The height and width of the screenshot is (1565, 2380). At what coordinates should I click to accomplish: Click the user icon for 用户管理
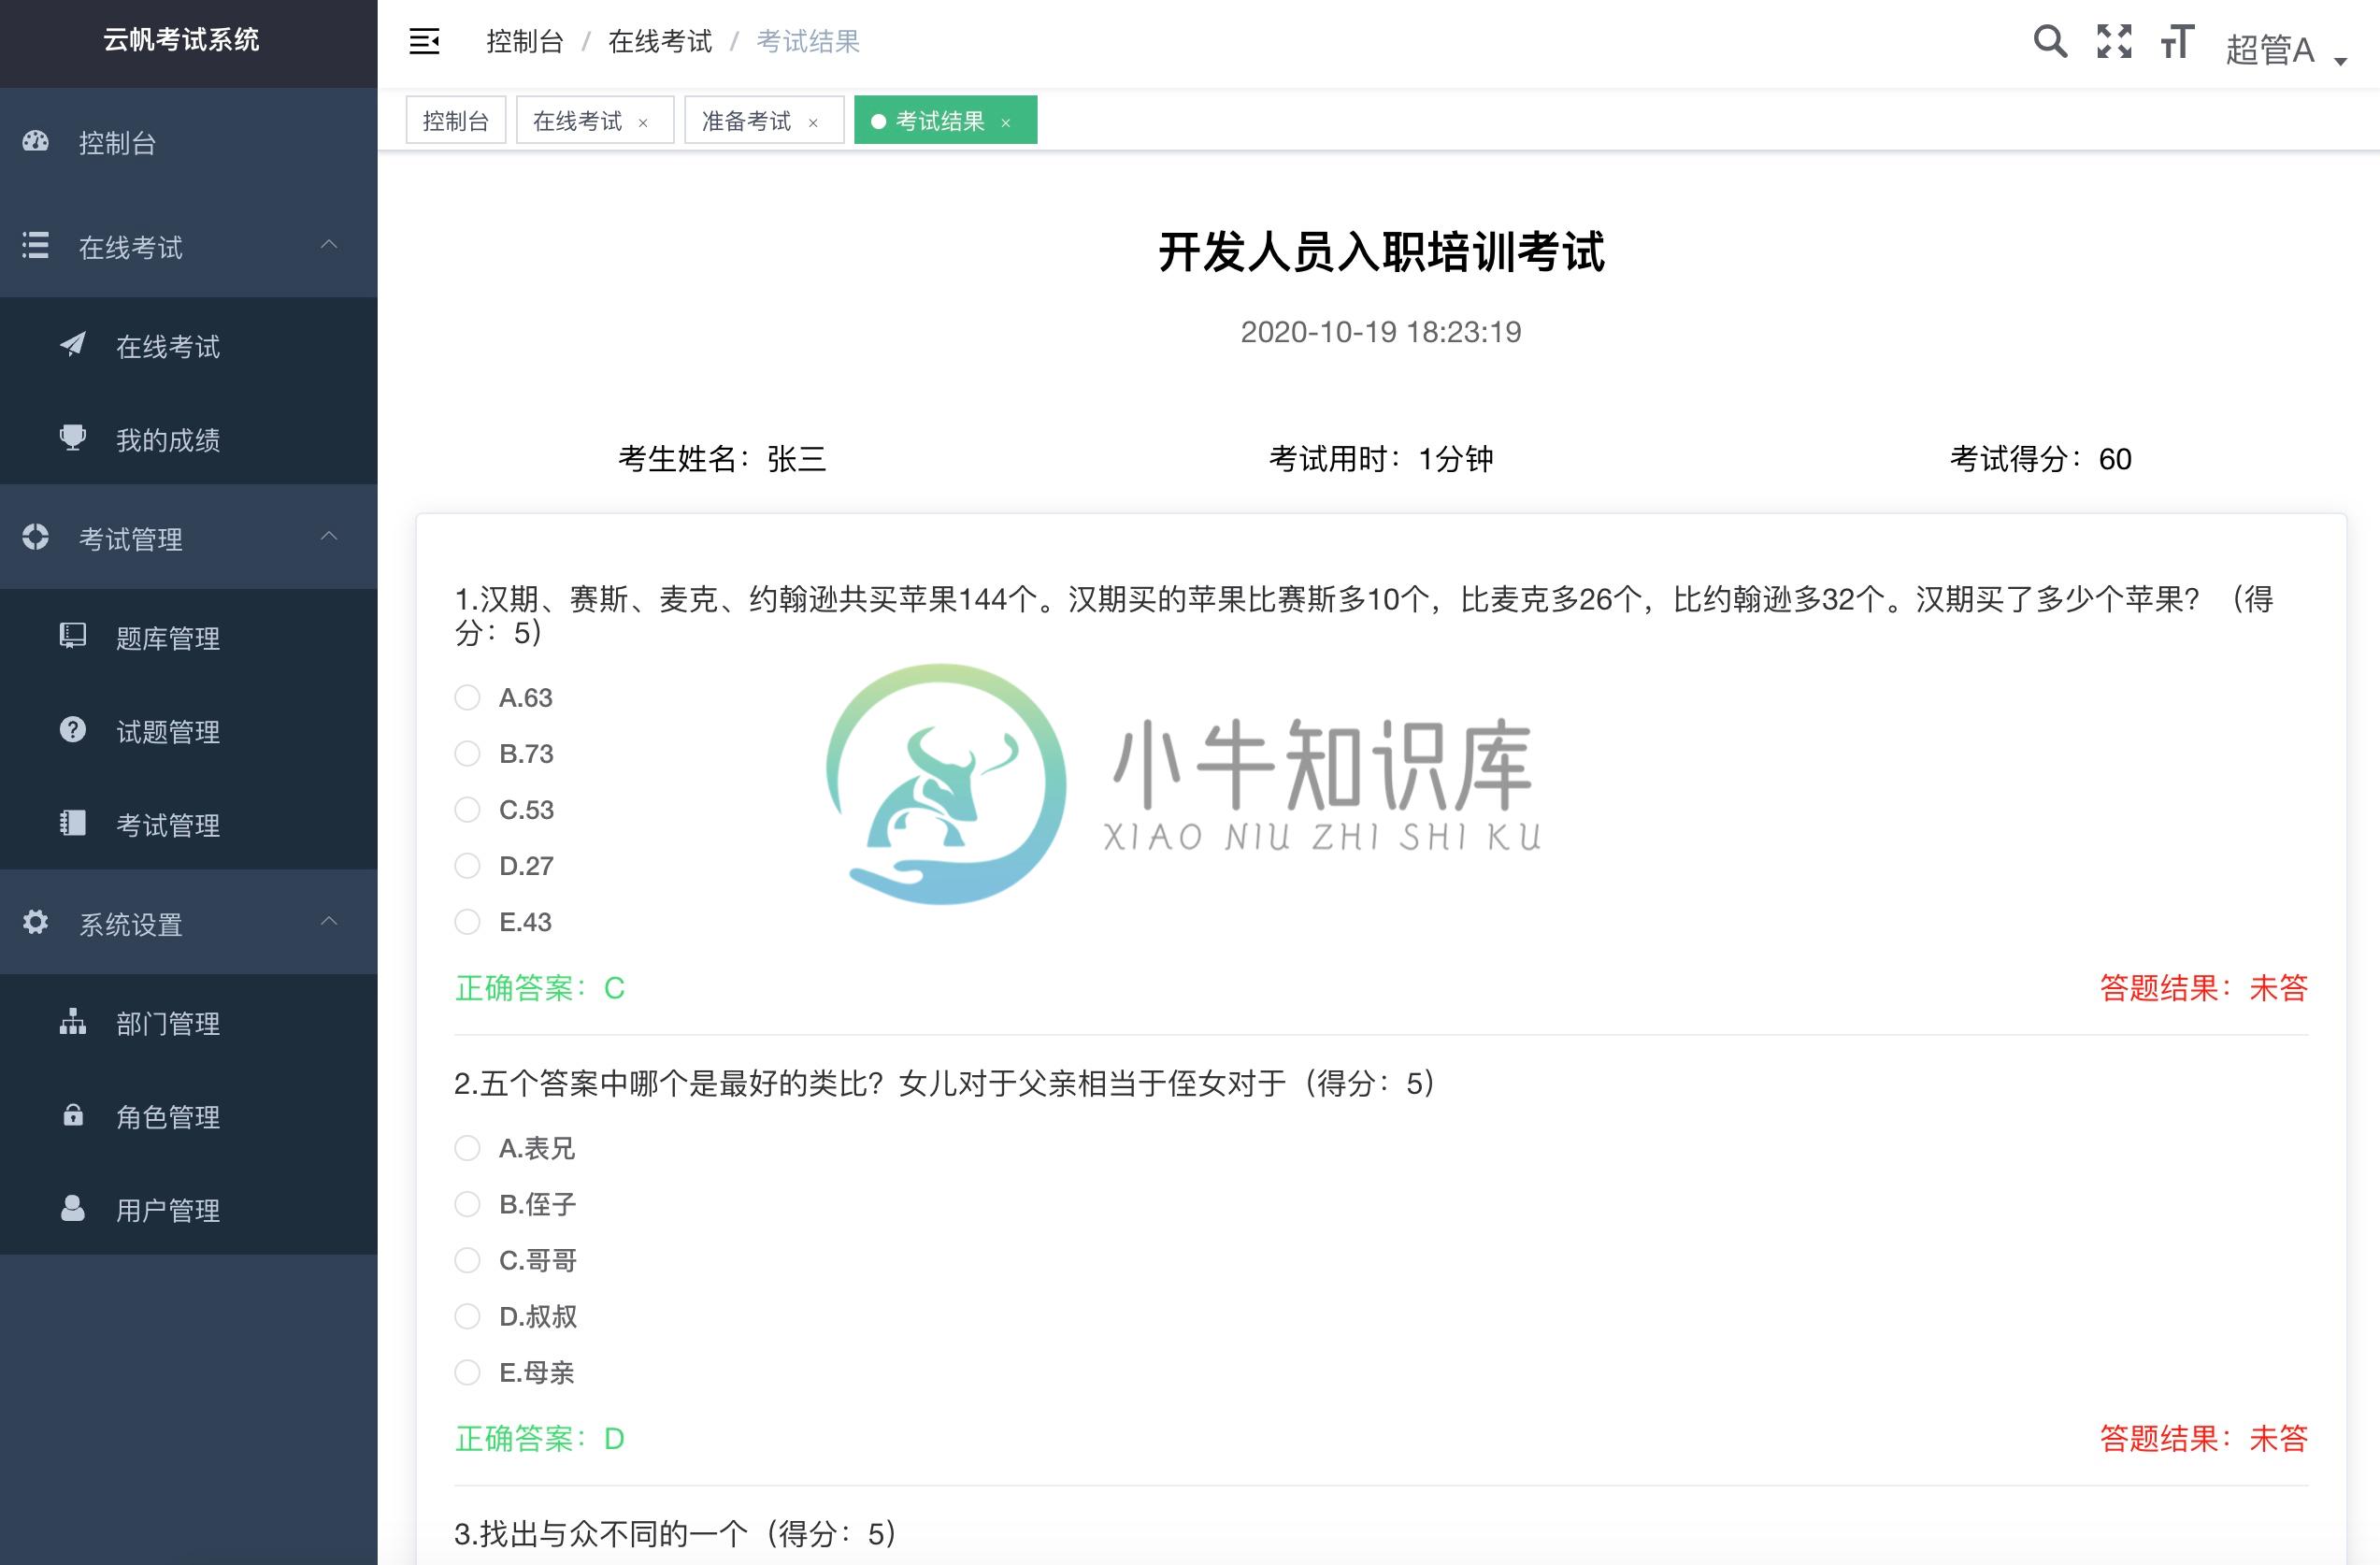coord(73,1208)
